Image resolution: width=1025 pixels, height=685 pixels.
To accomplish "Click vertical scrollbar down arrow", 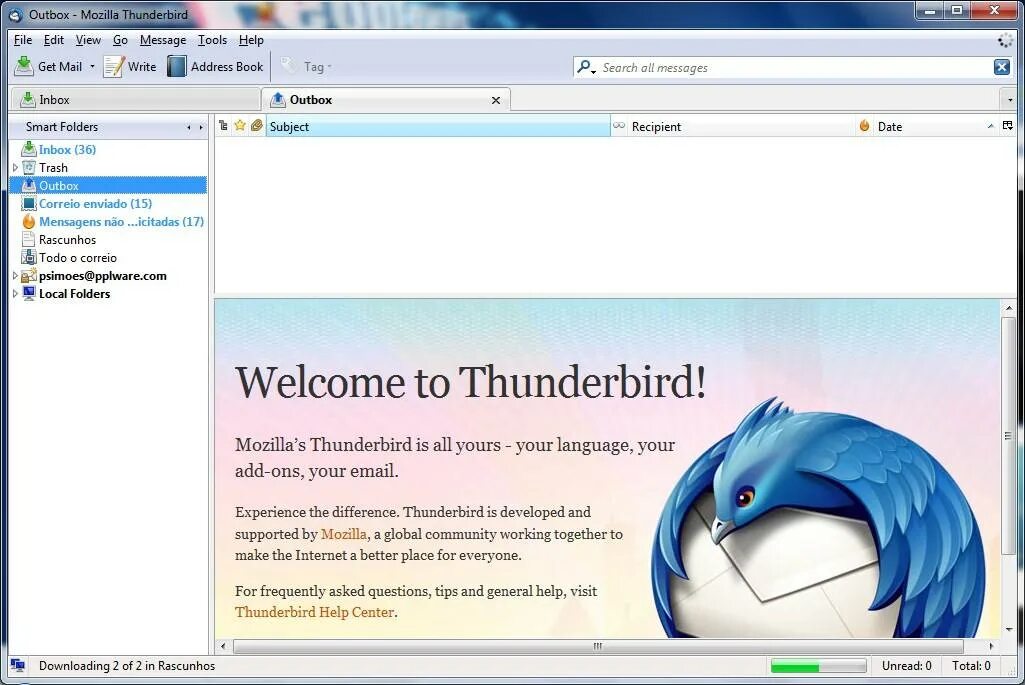I will pyautogui.click(x=1009, y=629).
